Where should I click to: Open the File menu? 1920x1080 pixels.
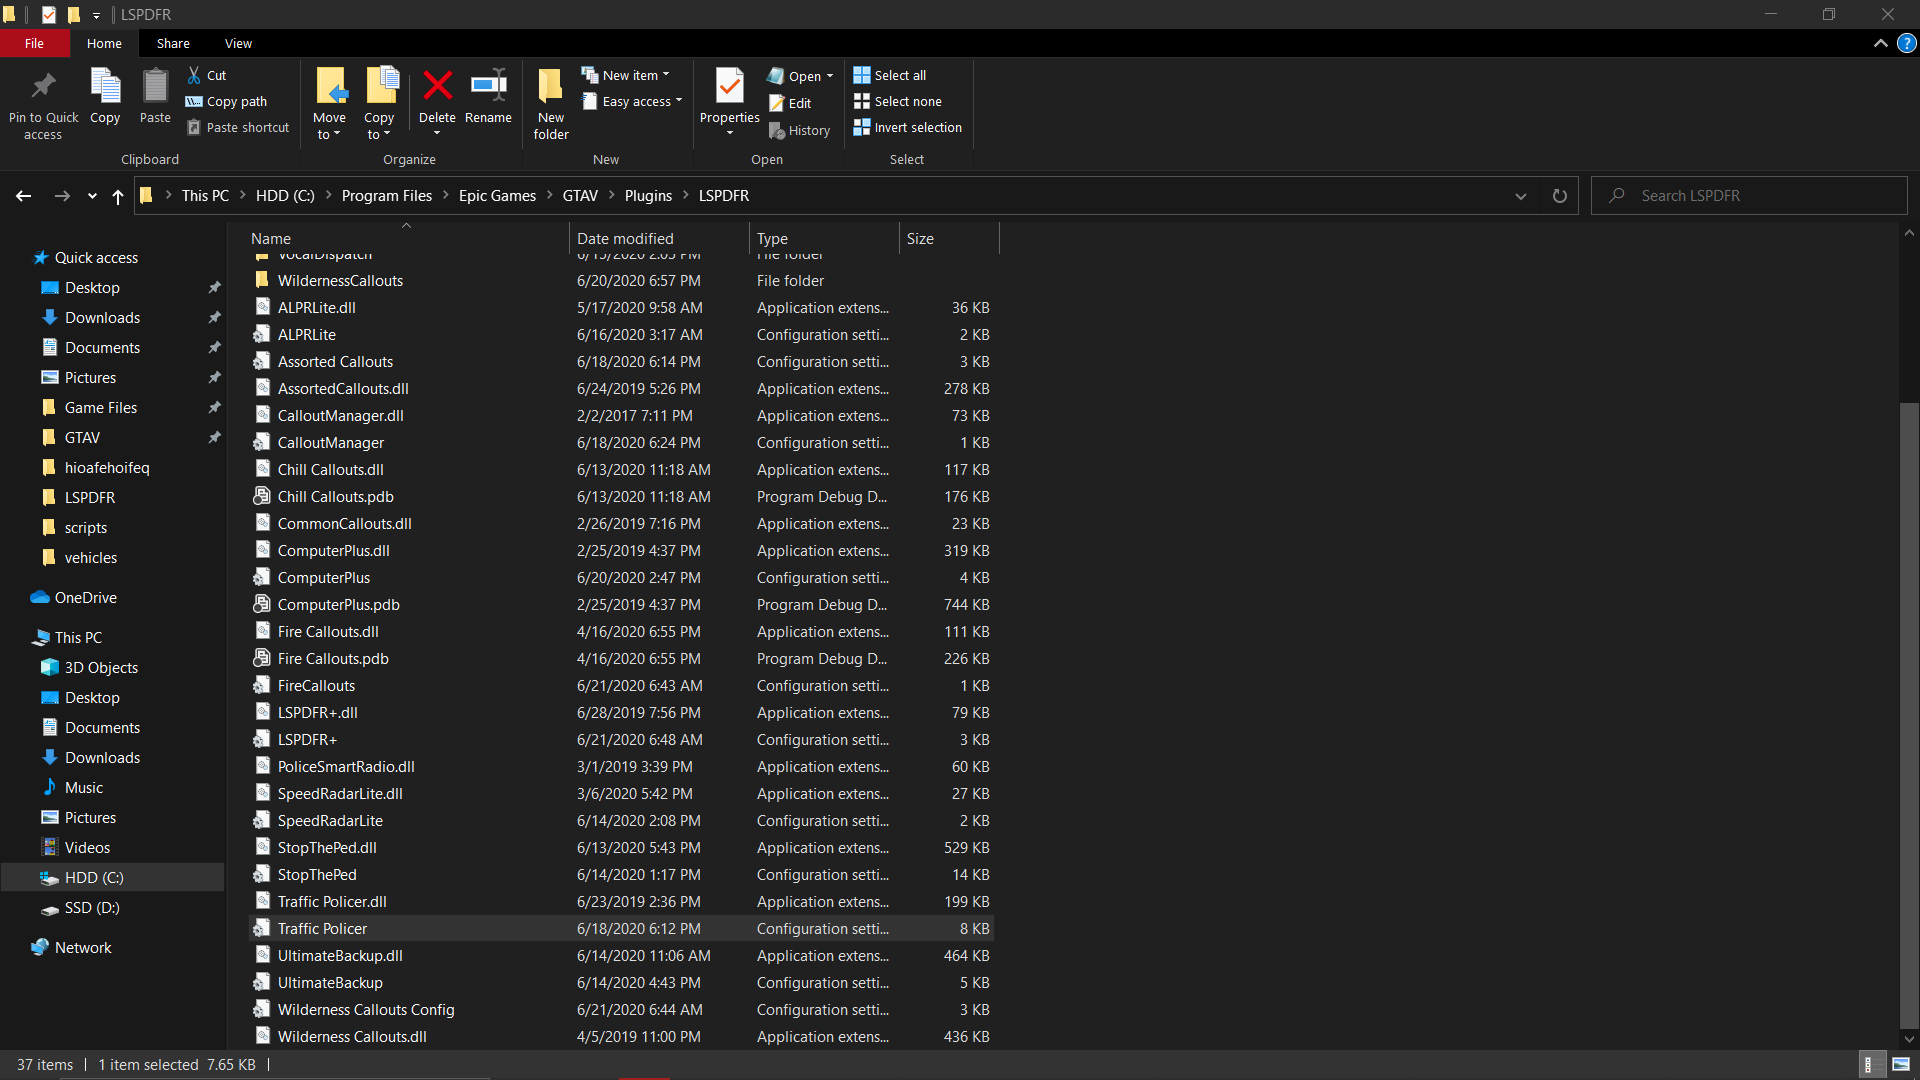tap(34, 44)
